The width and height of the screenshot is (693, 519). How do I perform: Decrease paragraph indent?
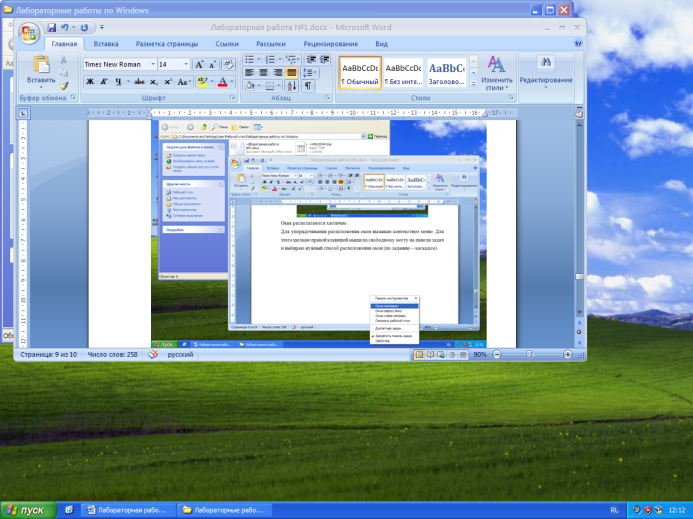tap(311, 59)
